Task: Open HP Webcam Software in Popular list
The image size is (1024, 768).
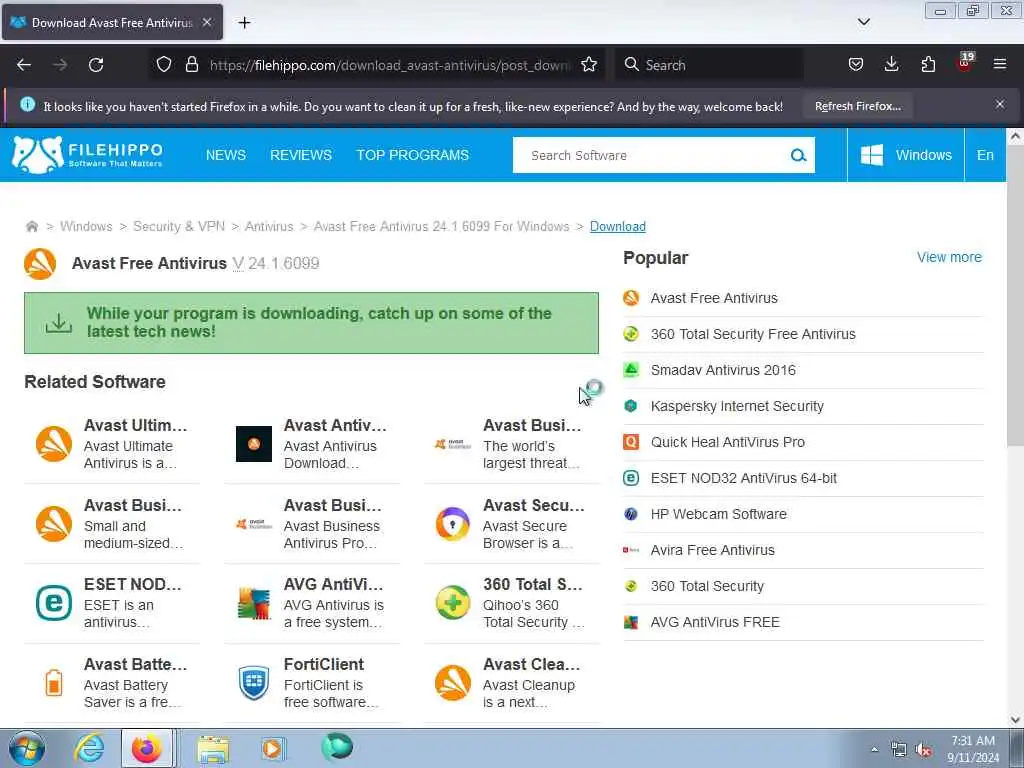Action: point(718,514)
